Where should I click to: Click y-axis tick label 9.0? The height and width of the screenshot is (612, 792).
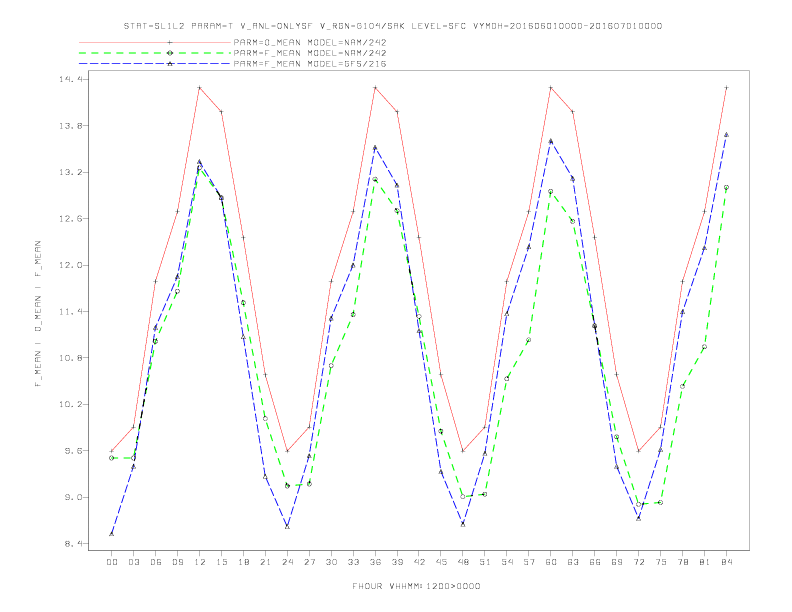click(74, 497)
